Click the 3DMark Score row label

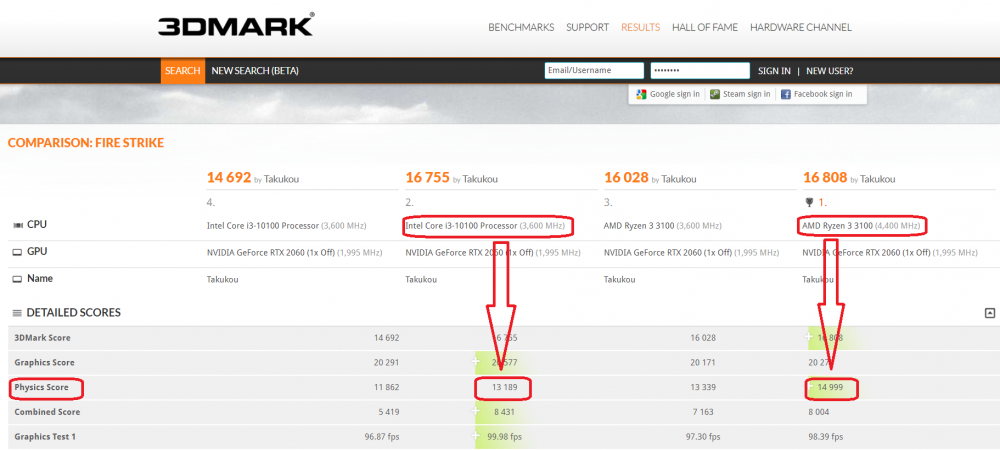pyautogui.click(x=43, y=338)
